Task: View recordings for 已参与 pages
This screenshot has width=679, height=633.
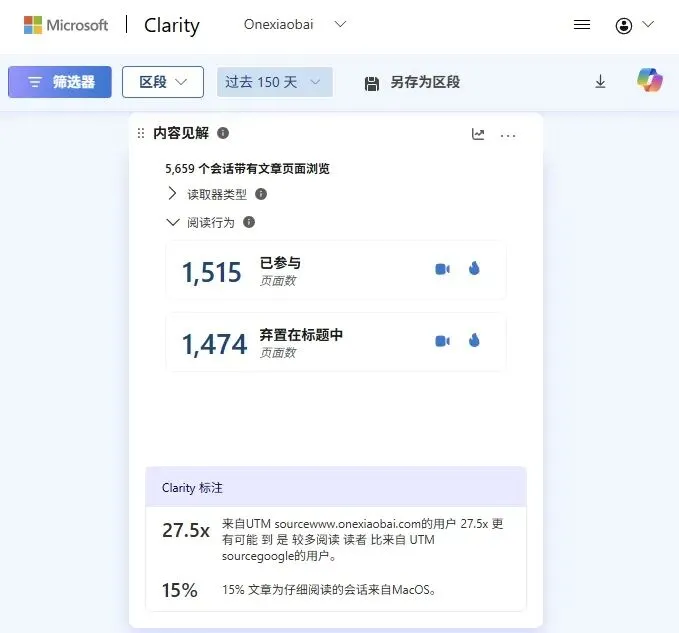Action: (x=443, y=269)
